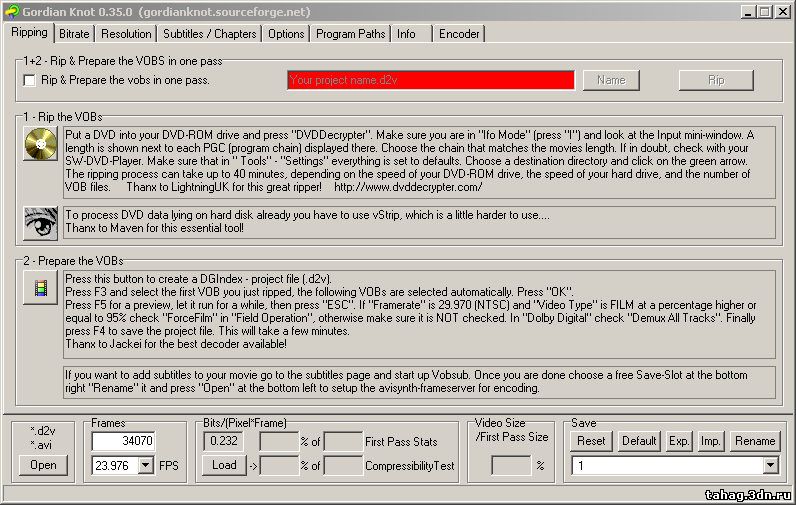Click the Exp. export button
796x505 pixels.
(680, 441)
